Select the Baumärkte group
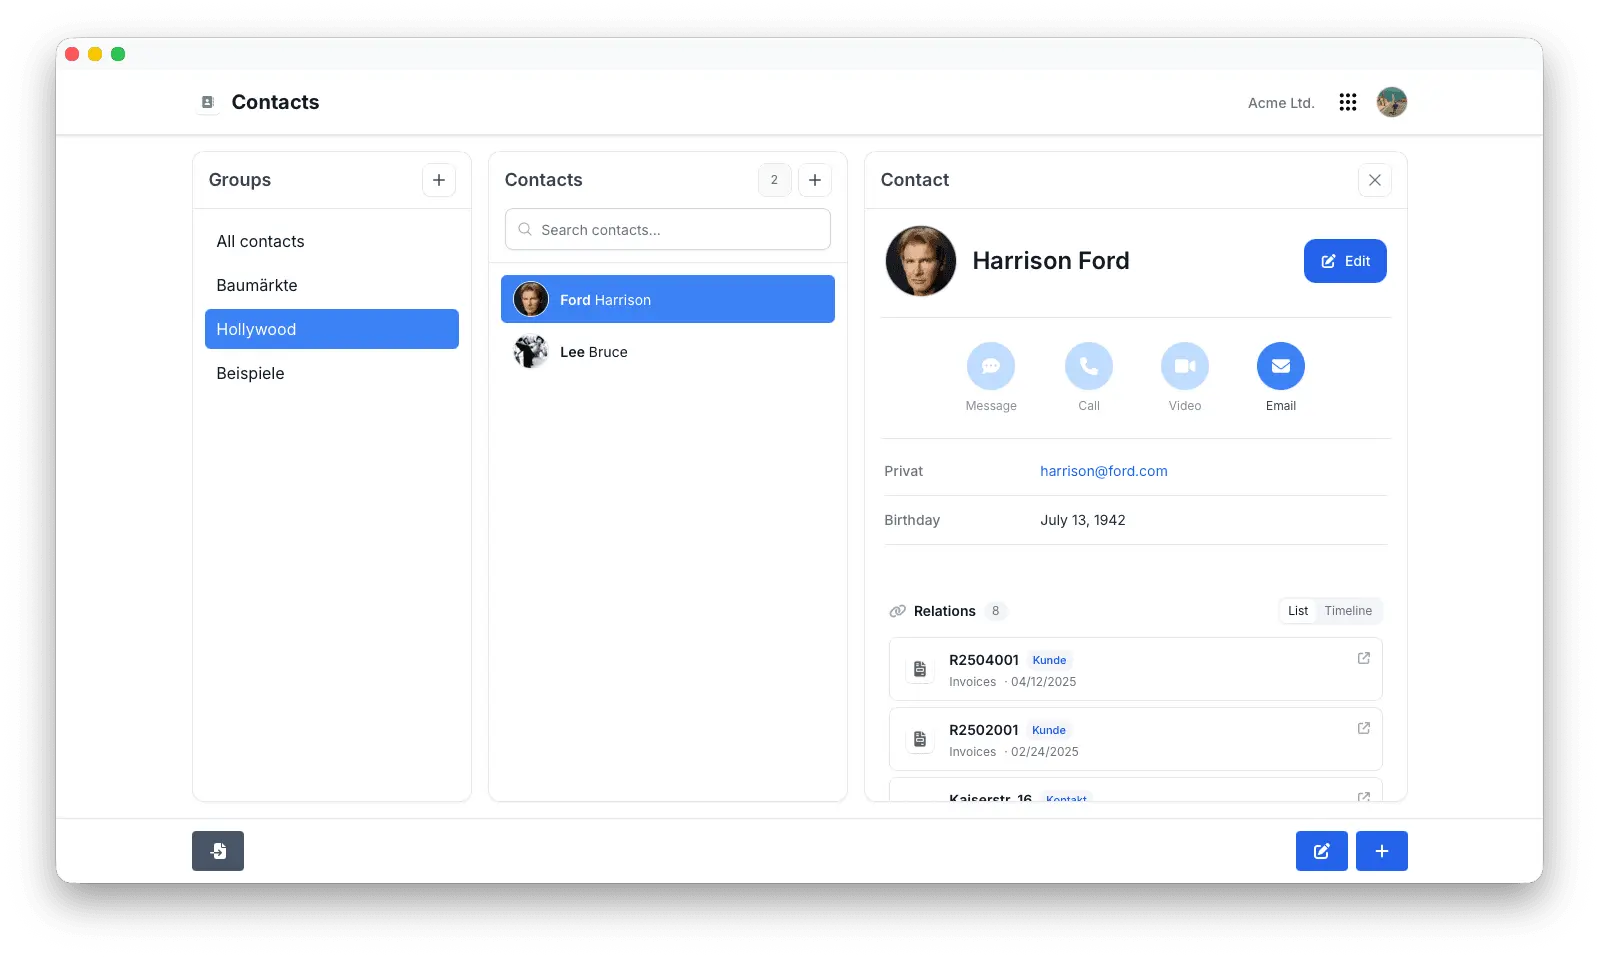 pos(332,285)
